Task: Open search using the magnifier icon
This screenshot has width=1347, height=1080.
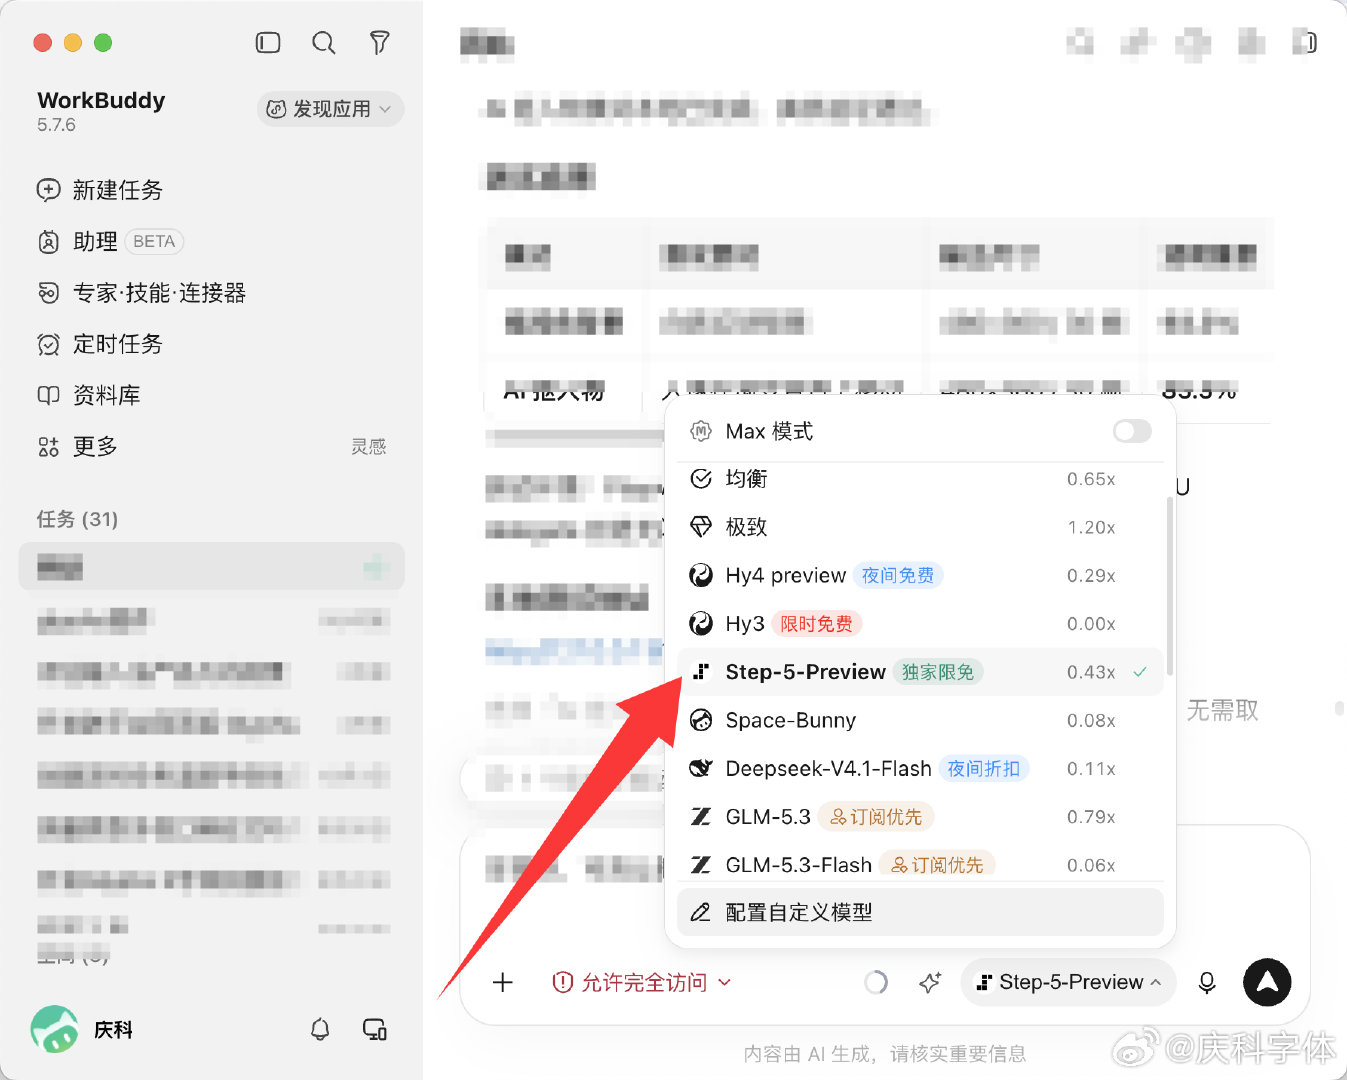Action: pyautogui.click(x=323, y=43)
